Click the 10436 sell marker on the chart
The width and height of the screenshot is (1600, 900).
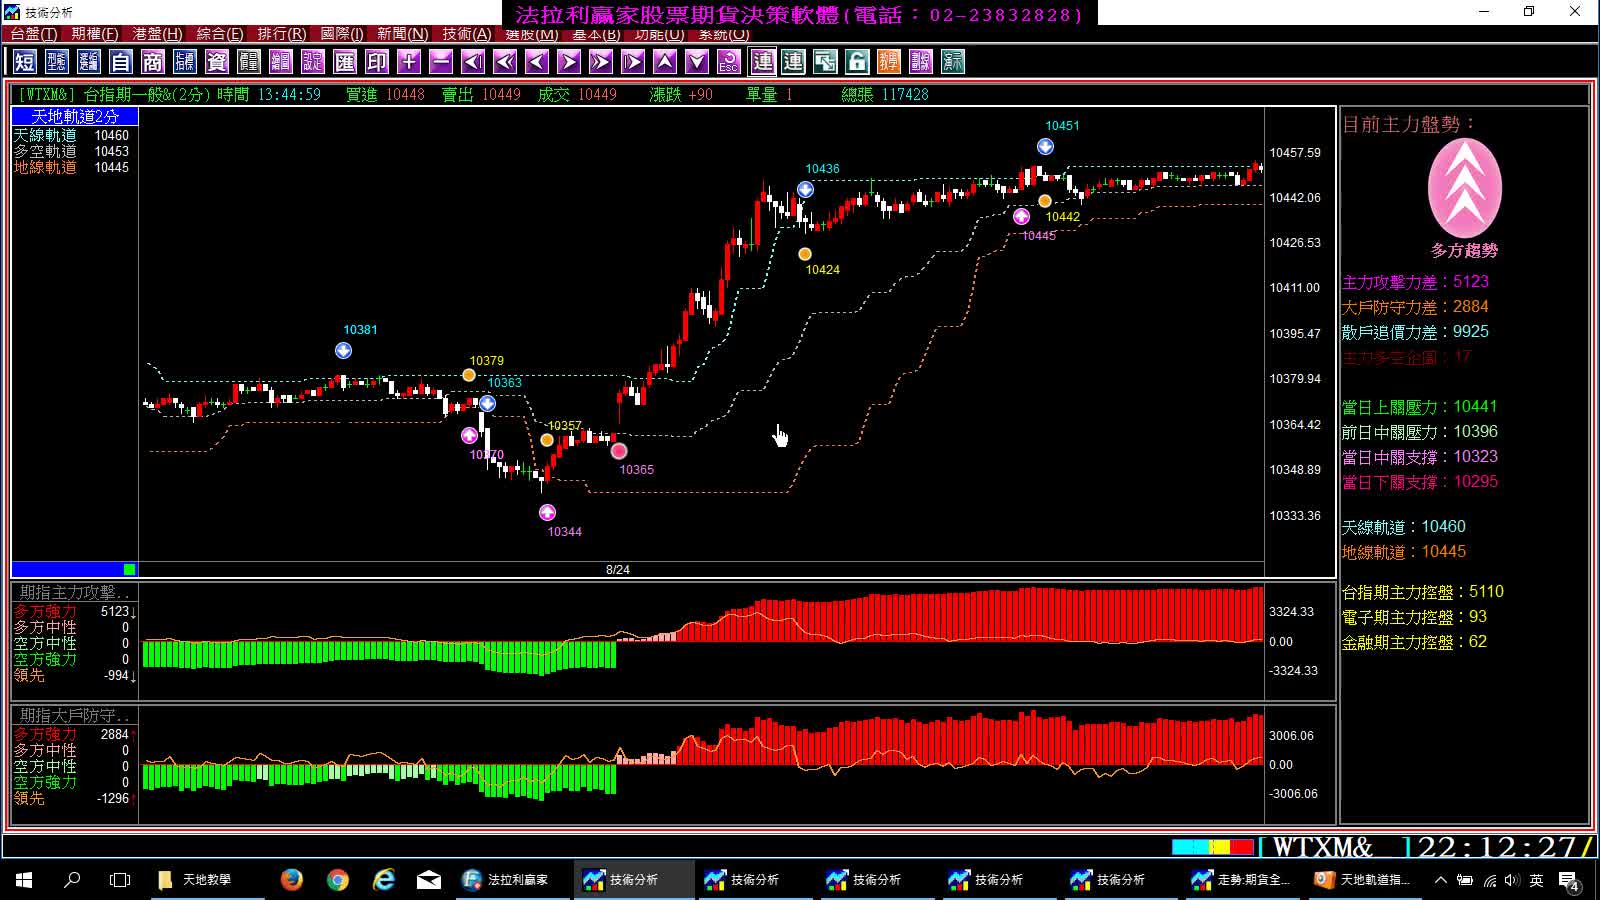pyautogui.click(x=805, y=190)
